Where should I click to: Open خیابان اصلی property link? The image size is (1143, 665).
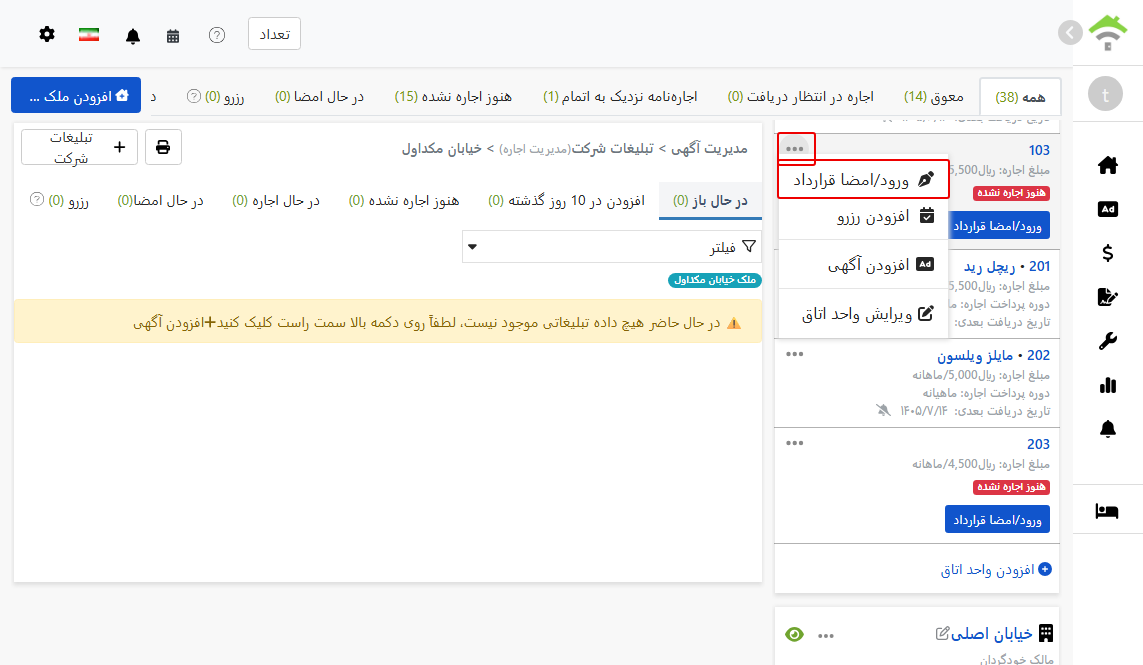pos(991,634)
